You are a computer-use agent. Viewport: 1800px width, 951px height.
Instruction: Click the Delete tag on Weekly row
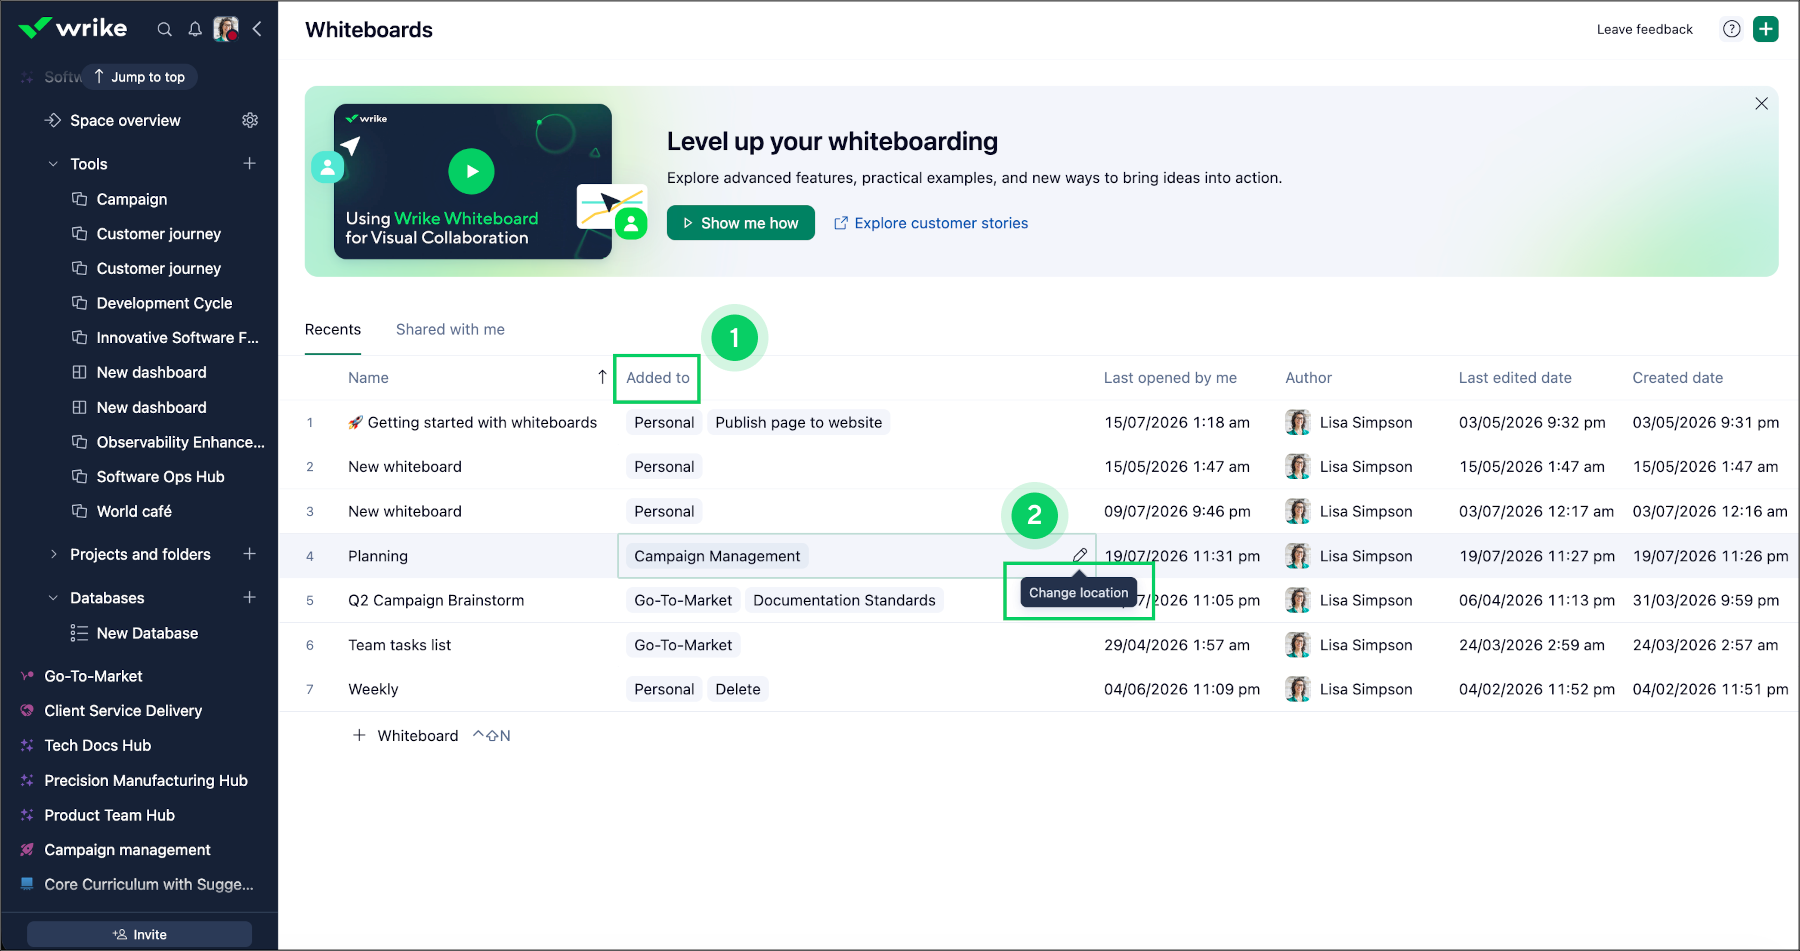pos(738,689)
